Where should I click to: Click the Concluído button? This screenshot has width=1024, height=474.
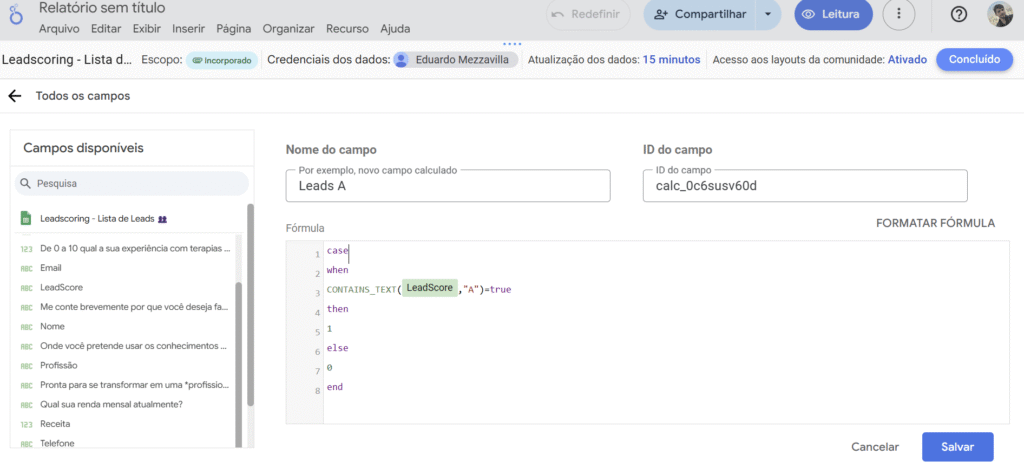pos(974,60)
